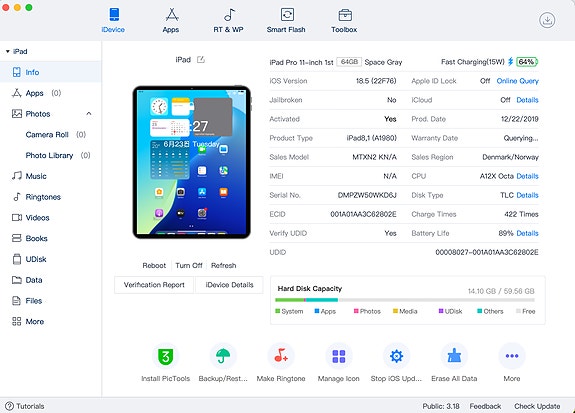This screenshot has width=575, height=413.
Task: Open CPU Details link
Action: 527,176
